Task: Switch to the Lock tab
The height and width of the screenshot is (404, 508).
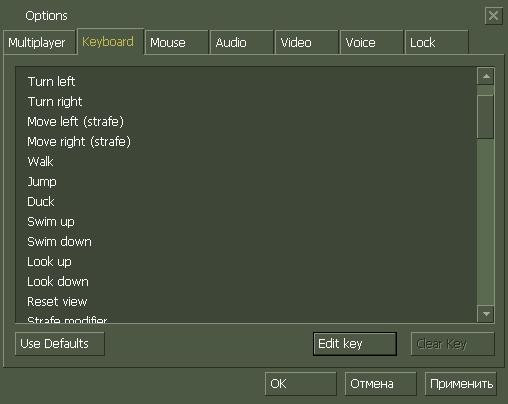Action: click(437, 42)
